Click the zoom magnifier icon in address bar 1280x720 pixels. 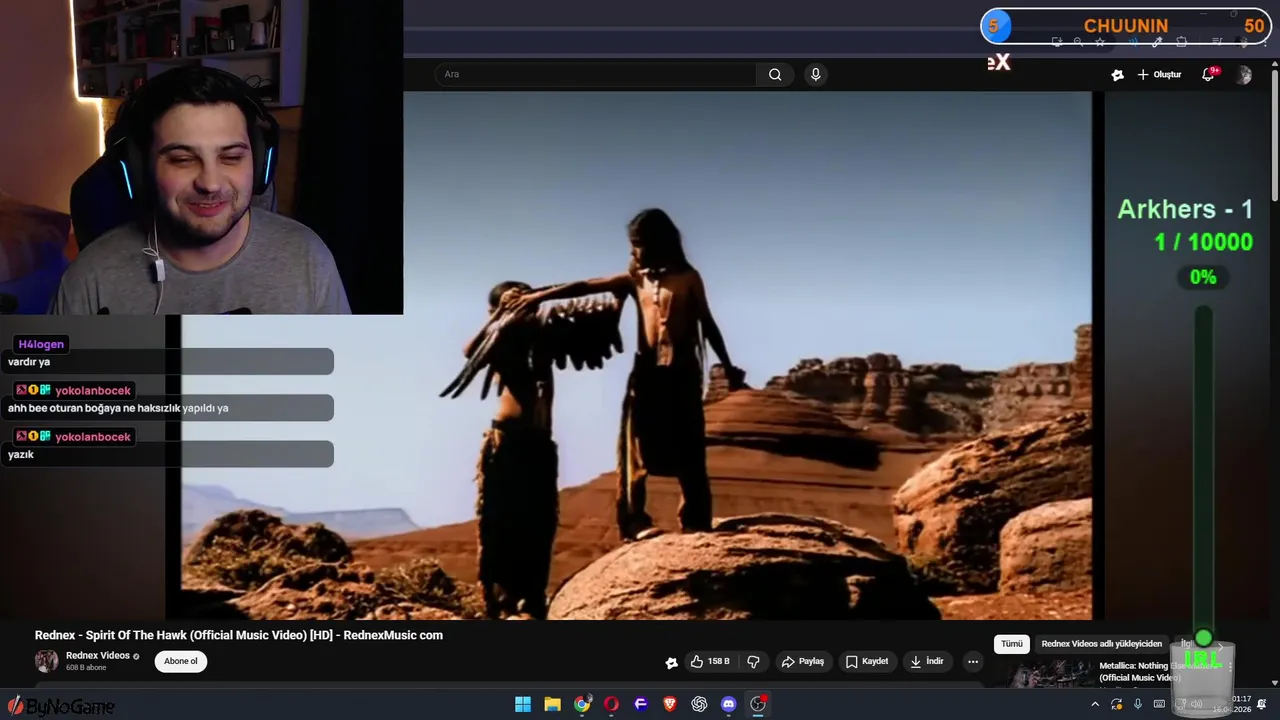[x=1078, y=42]
